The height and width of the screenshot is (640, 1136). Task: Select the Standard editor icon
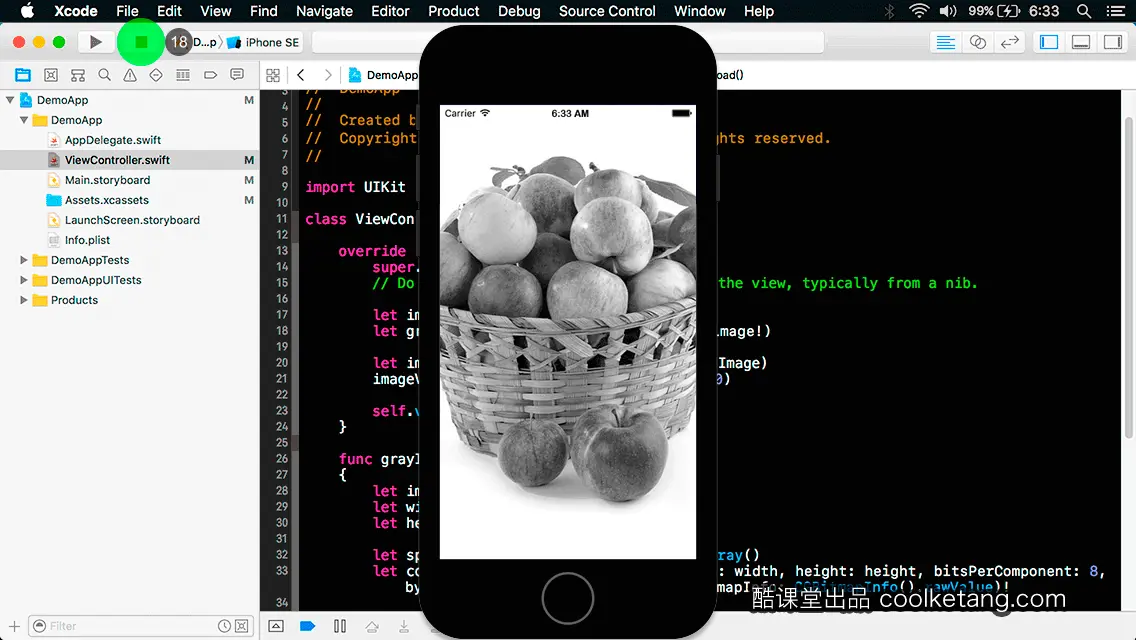(945, 42)
